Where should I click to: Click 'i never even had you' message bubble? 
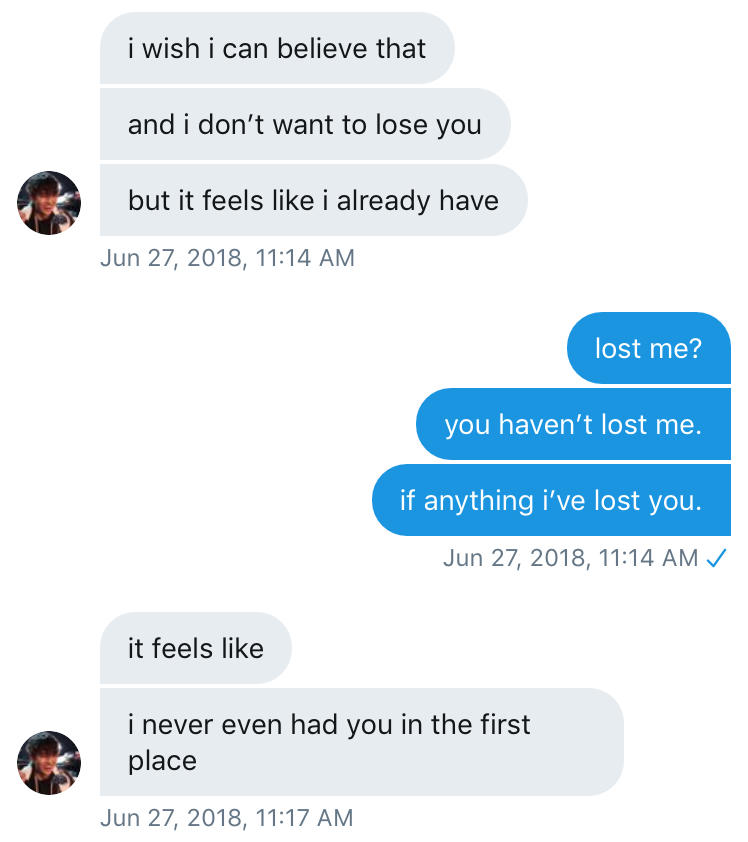(360, 741)
